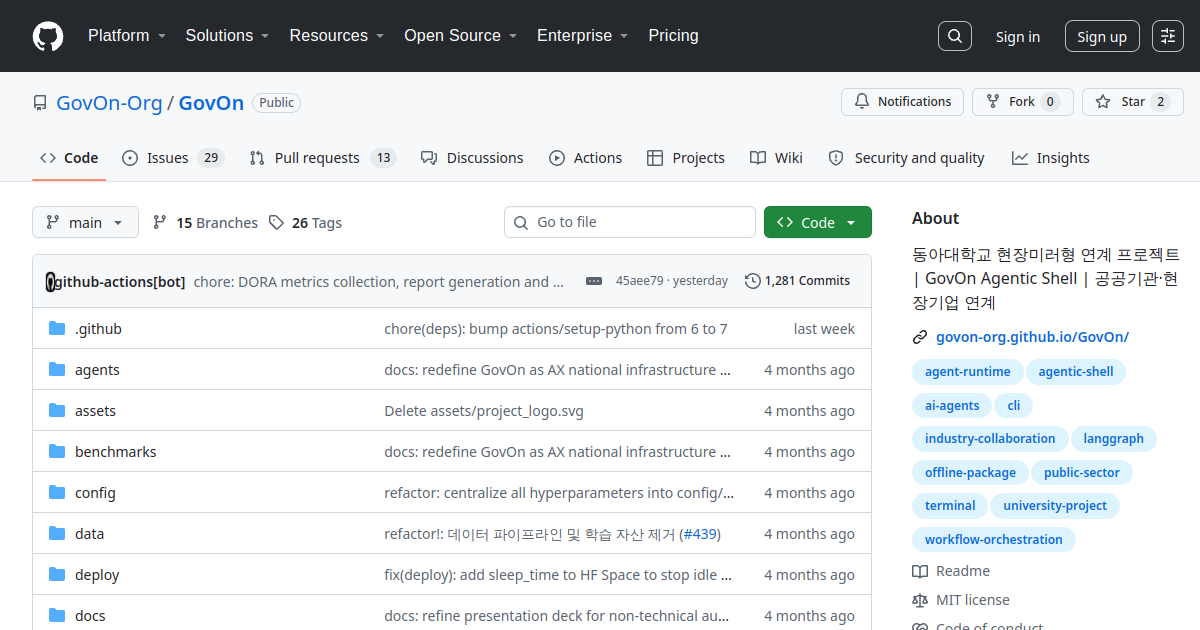The width and height of the screenshot is (1200, 630).
Task: Click the folder icon for .github
Action: (x=57, y=329)
